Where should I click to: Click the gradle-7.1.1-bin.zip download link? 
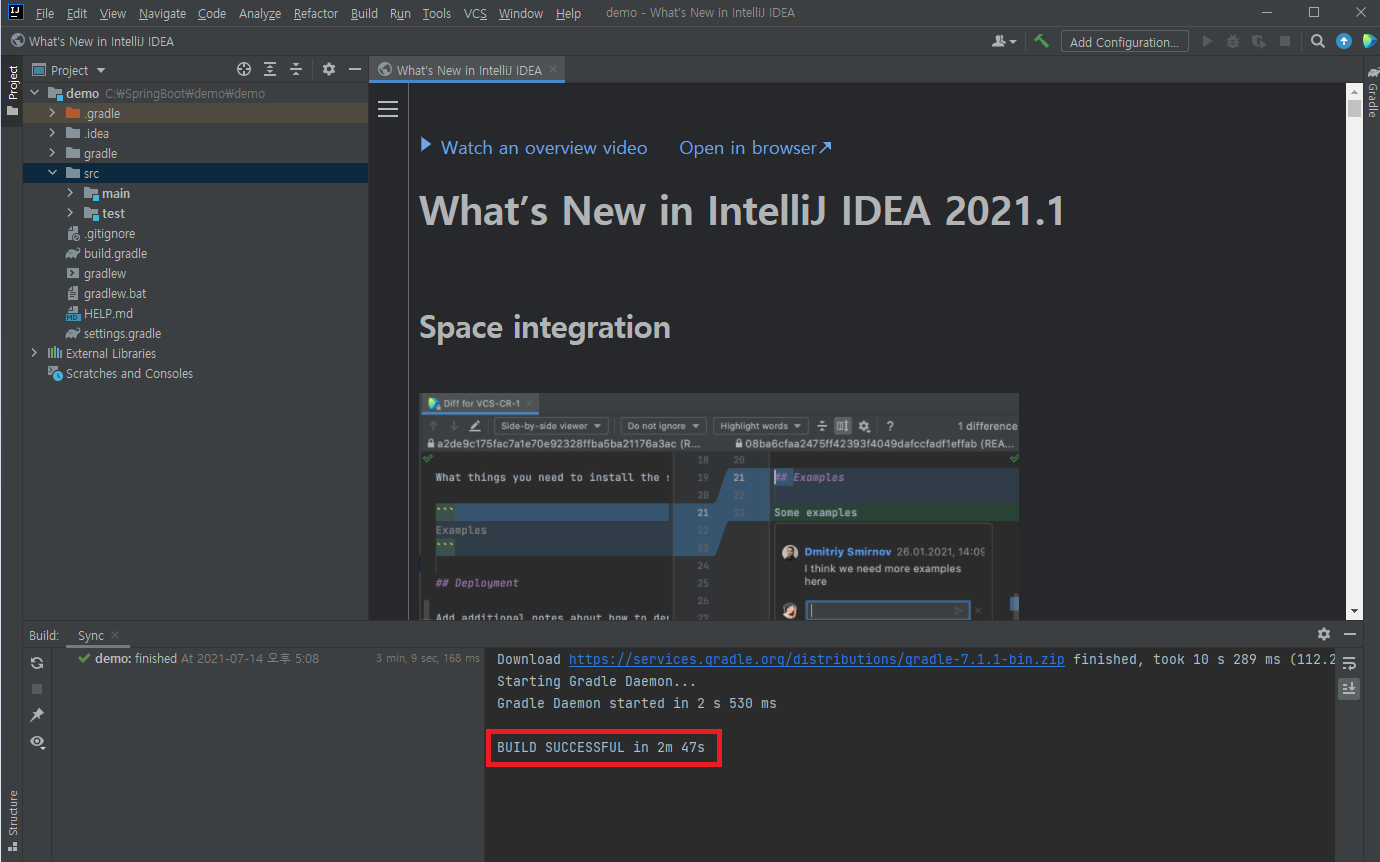(816, 659)
